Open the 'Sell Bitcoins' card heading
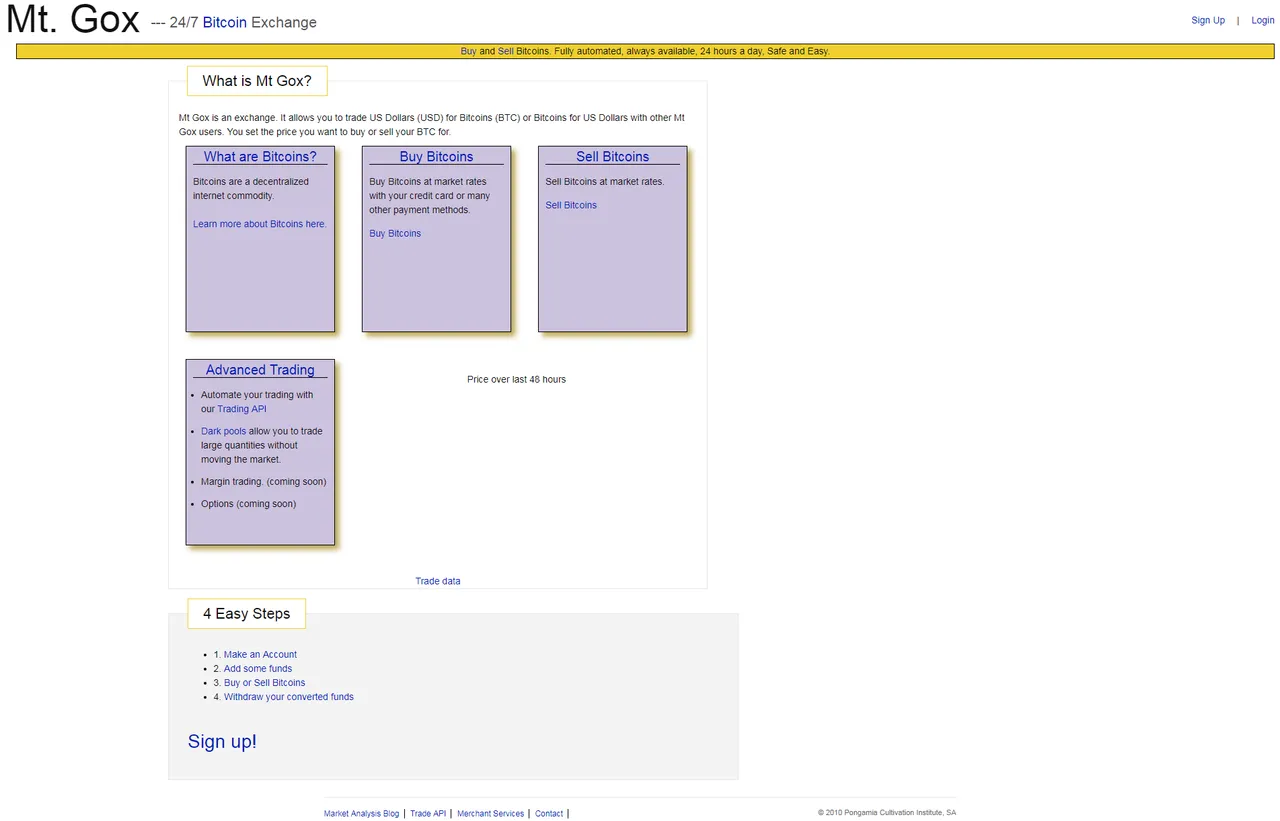This screenshot has width=1280, height=821. (612, 156)
